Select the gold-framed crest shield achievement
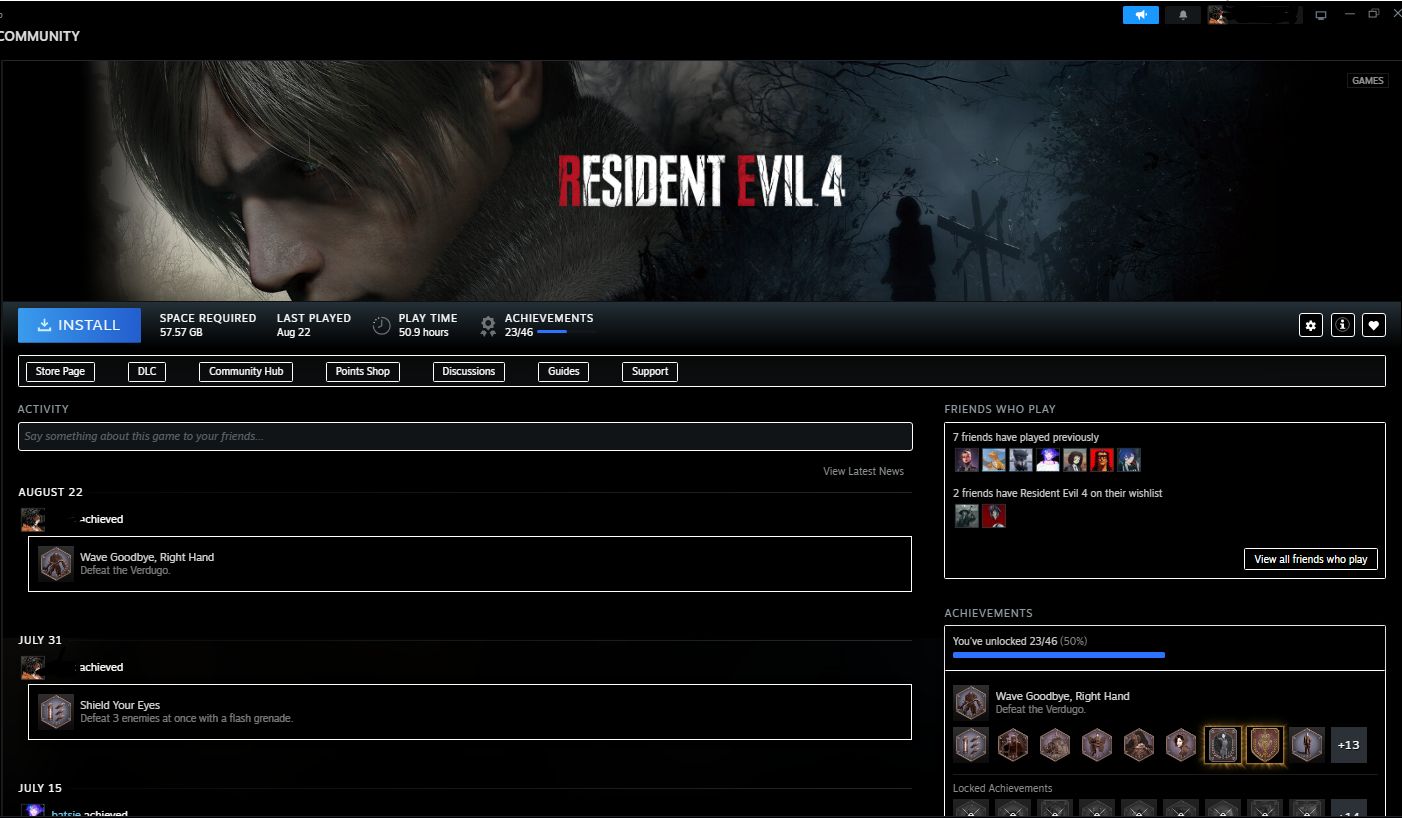 tap(1265, 745)
